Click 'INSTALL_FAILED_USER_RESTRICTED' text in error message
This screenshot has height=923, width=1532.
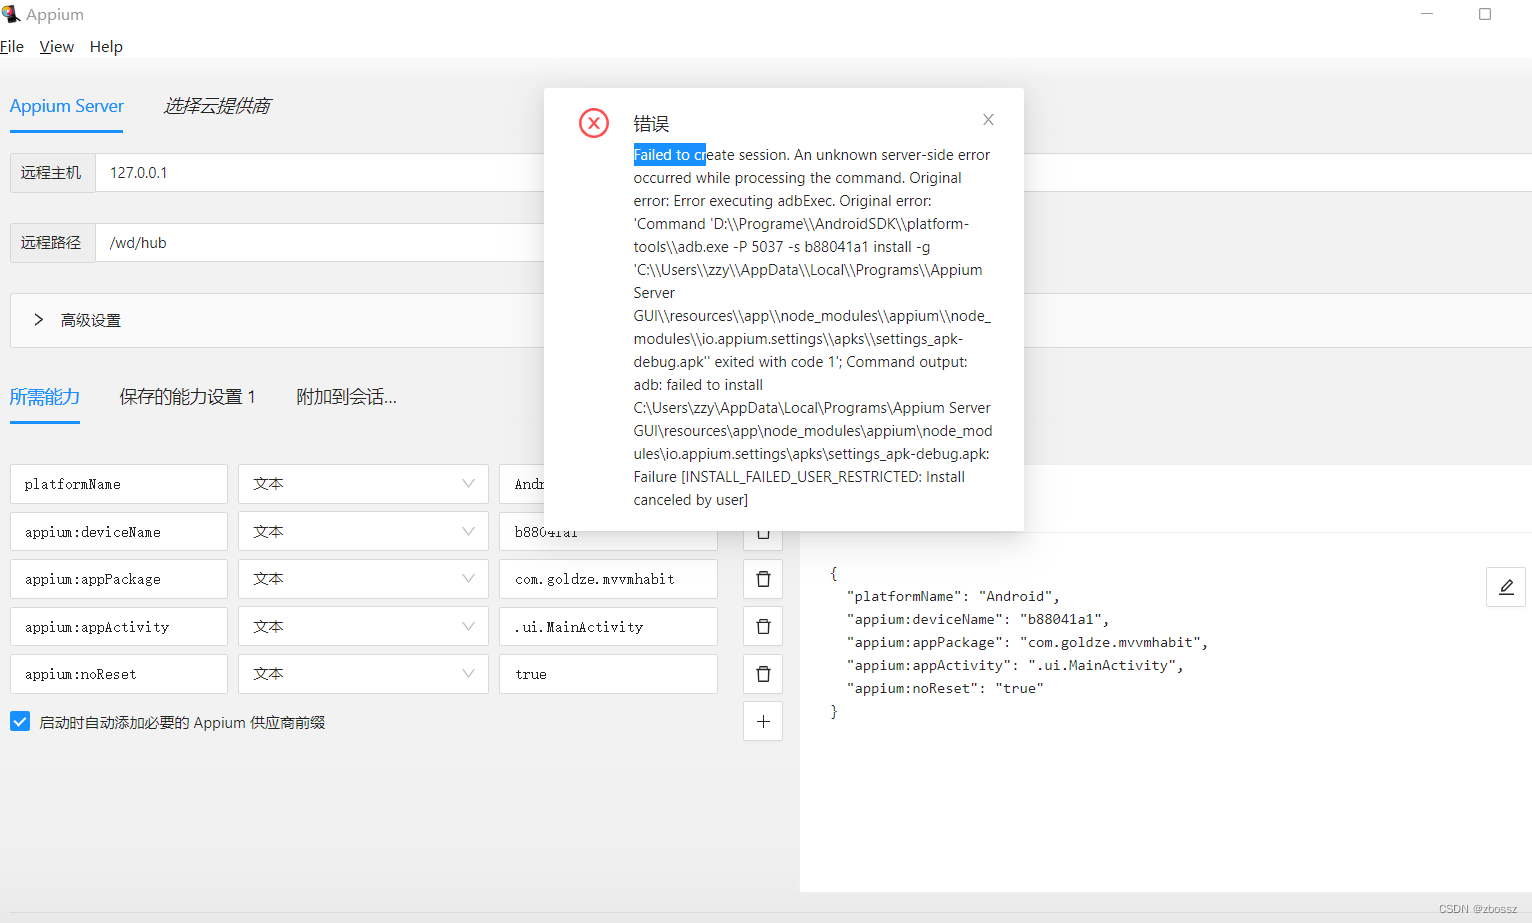point(802,477)
